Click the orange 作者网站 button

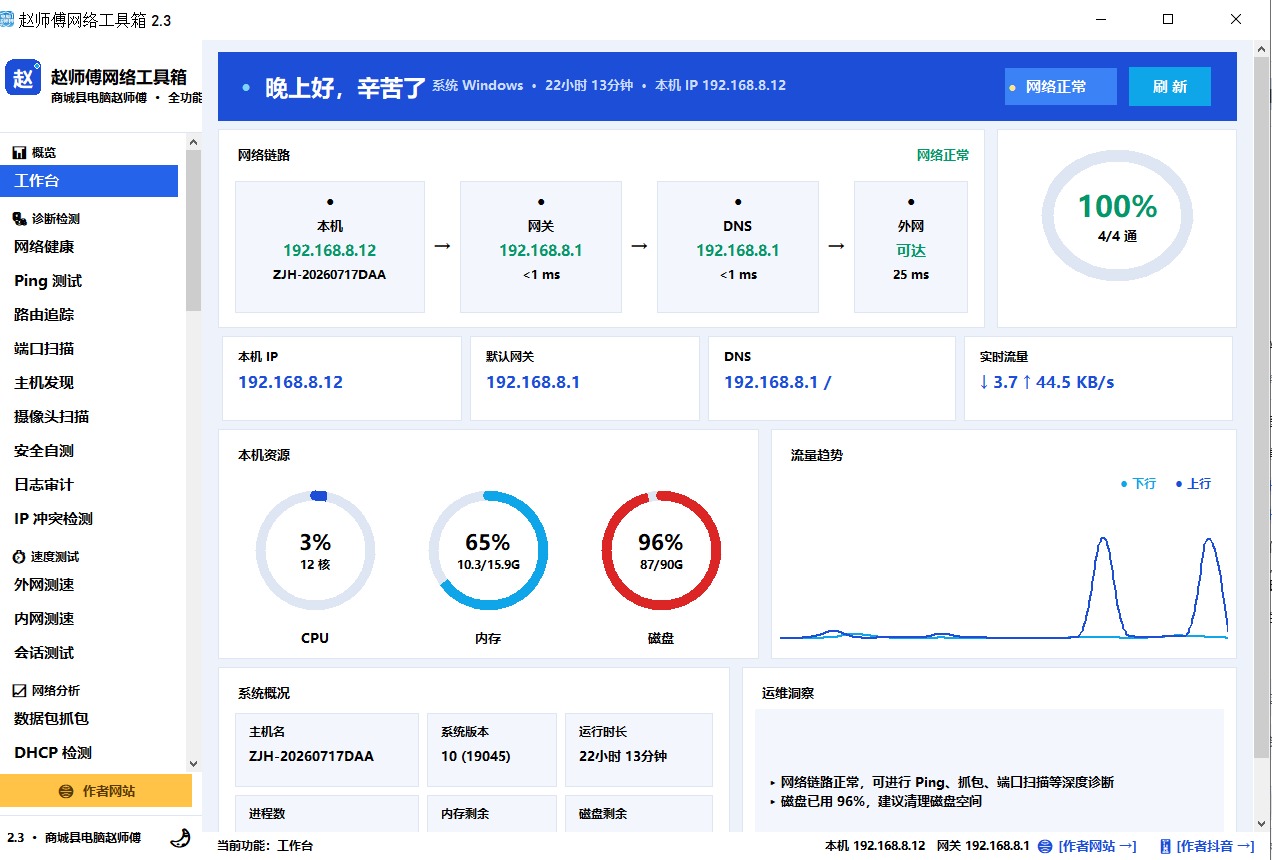[x=96, y=791]
